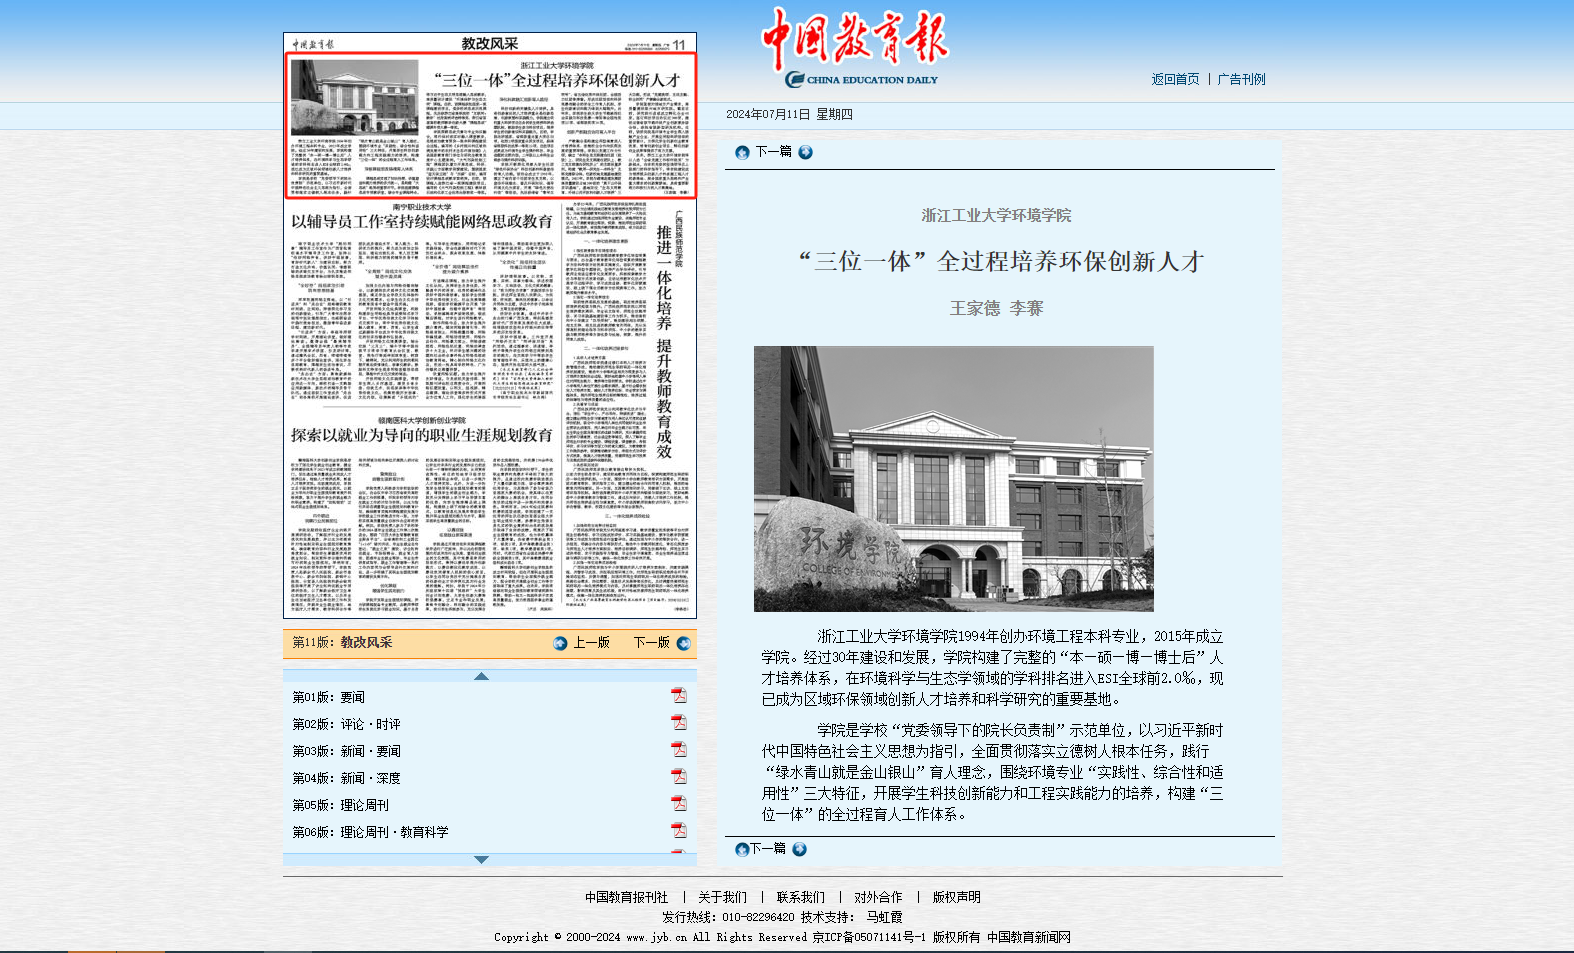Open PDF icon for 第05版 理论周刊

tap(679, 804)
